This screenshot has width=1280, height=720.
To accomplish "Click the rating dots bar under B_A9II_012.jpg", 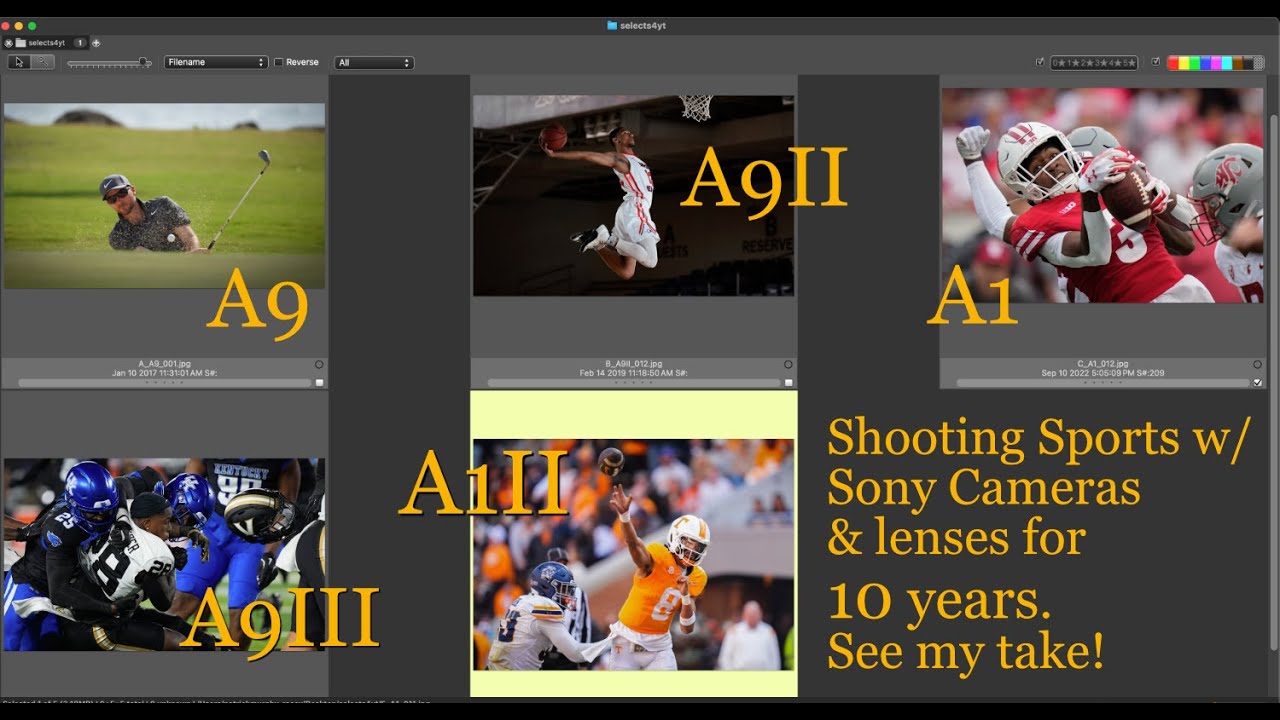I will coord(634,383).
